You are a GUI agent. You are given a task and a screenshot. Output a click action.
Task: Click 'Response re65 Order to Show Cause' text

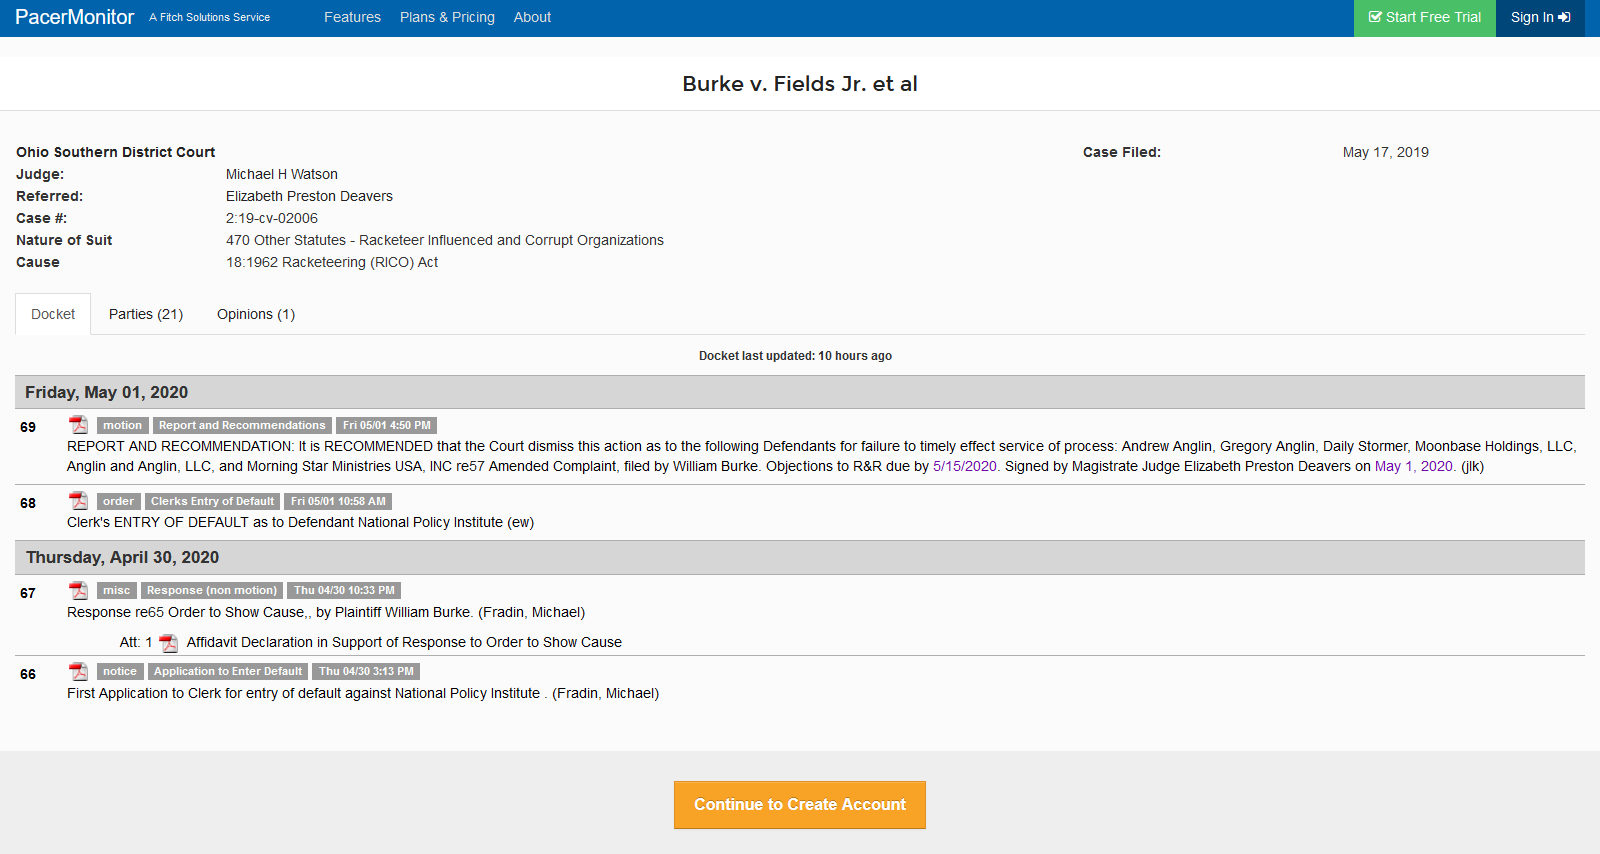(x=326, y=612)
